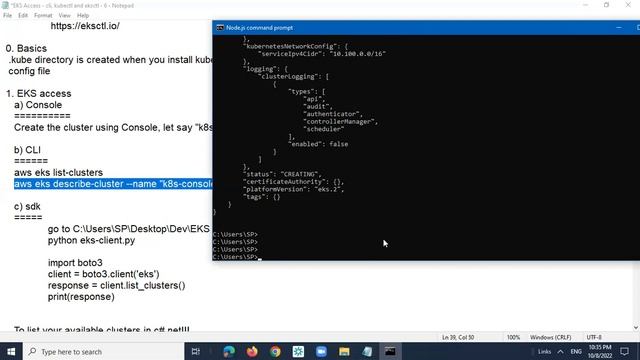Viewport: 640px width, 360px height.
Task: Open the Windows Start menu
Action: click(x=11, y=351)
